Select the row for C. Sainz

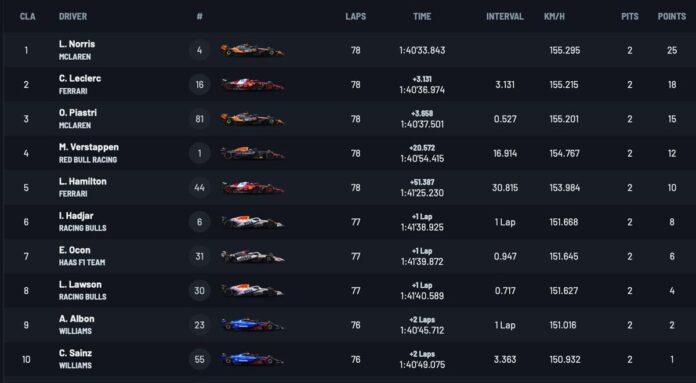point(350,359)
